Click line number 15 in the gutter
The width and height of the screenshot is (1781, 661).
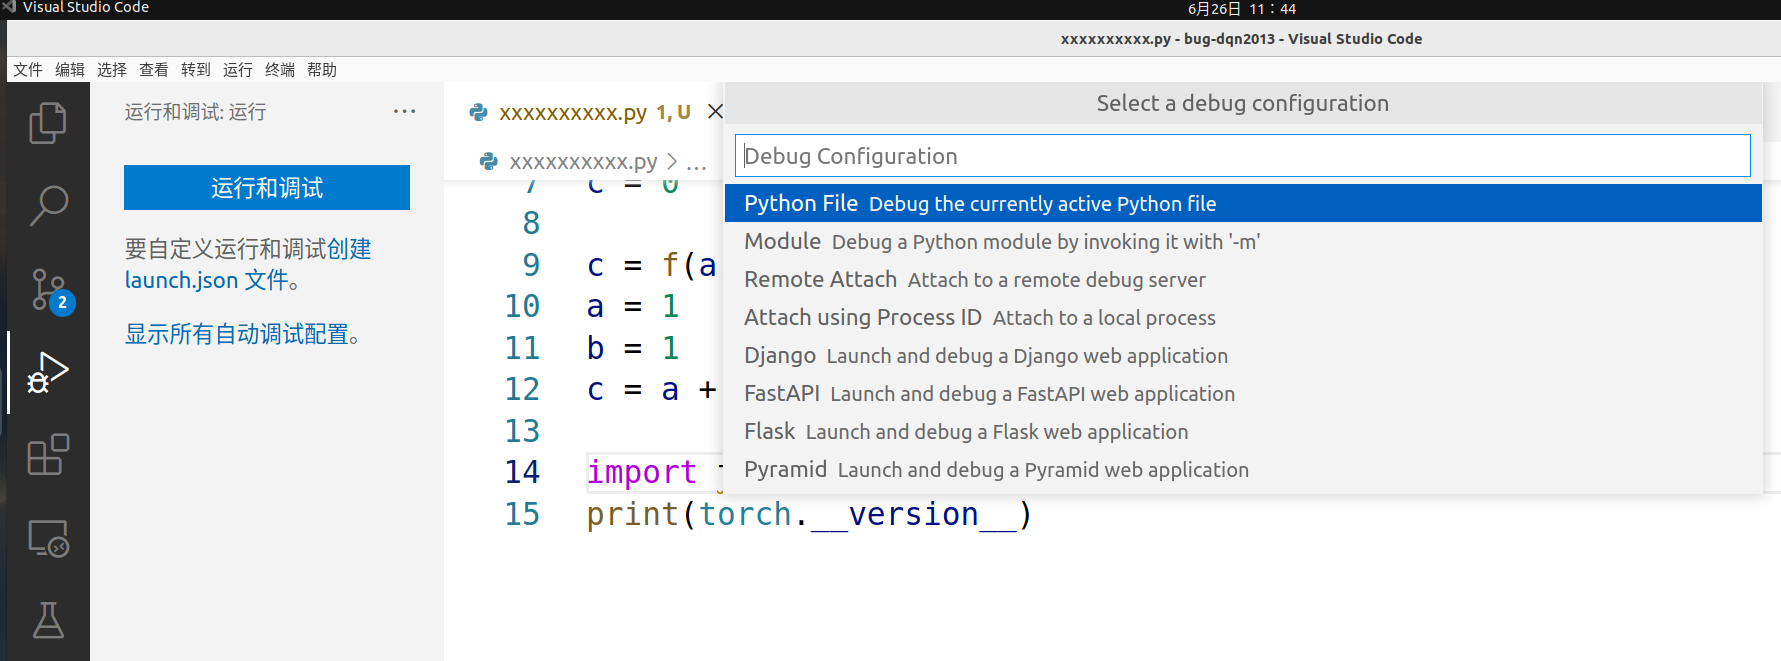[x=522, y=514]
